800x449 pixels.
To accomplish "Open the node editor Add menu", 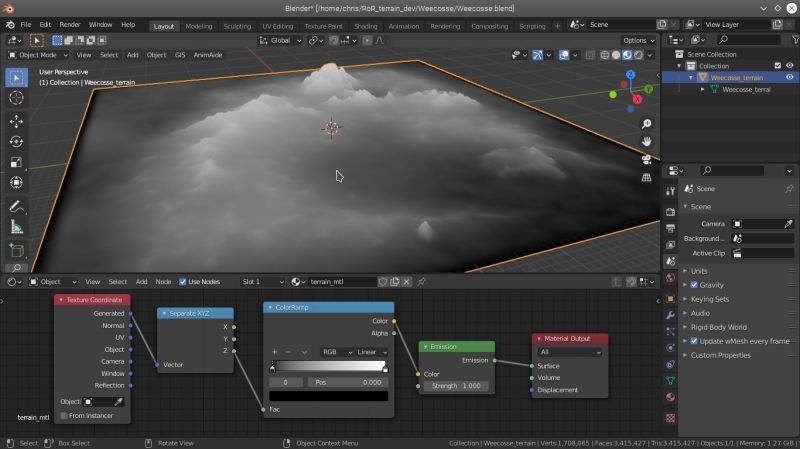I will click(x=141, y=282).
